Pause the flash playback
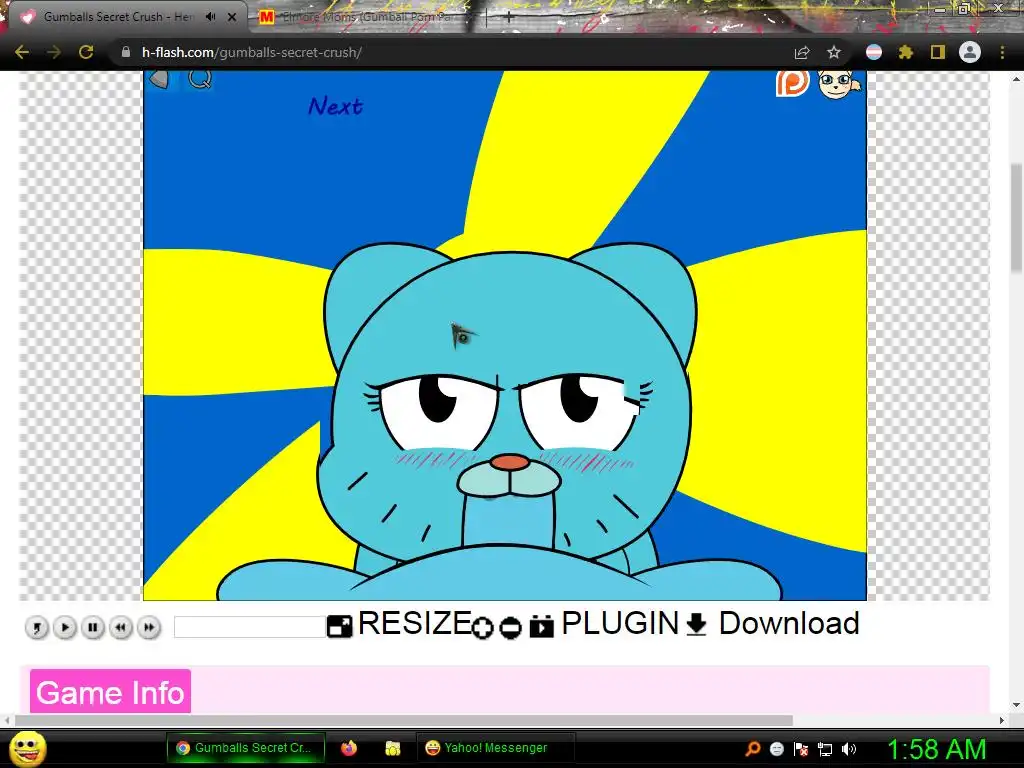Image resolution: width=1024 pixels, height=768 pixels. click(93, 628)
